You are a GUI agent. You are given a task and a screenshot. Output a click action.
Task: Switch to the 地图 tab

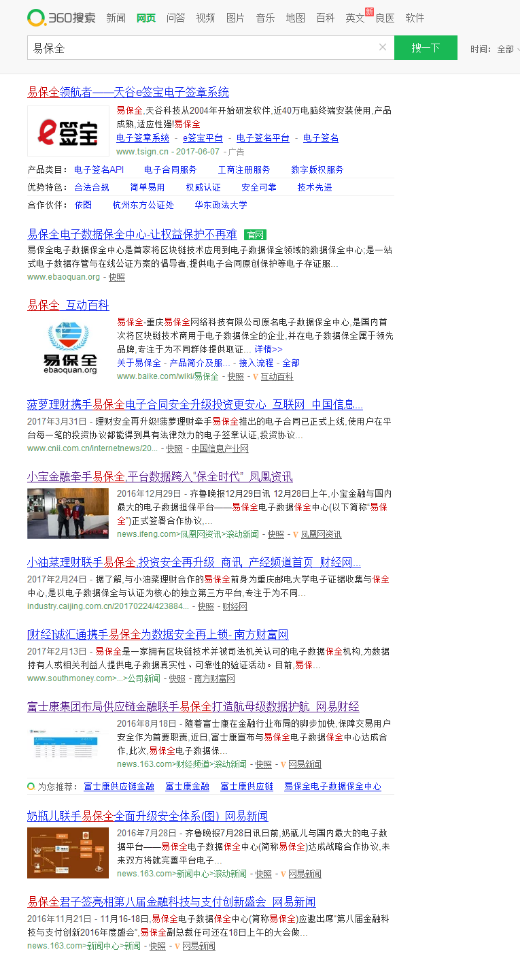295,18
